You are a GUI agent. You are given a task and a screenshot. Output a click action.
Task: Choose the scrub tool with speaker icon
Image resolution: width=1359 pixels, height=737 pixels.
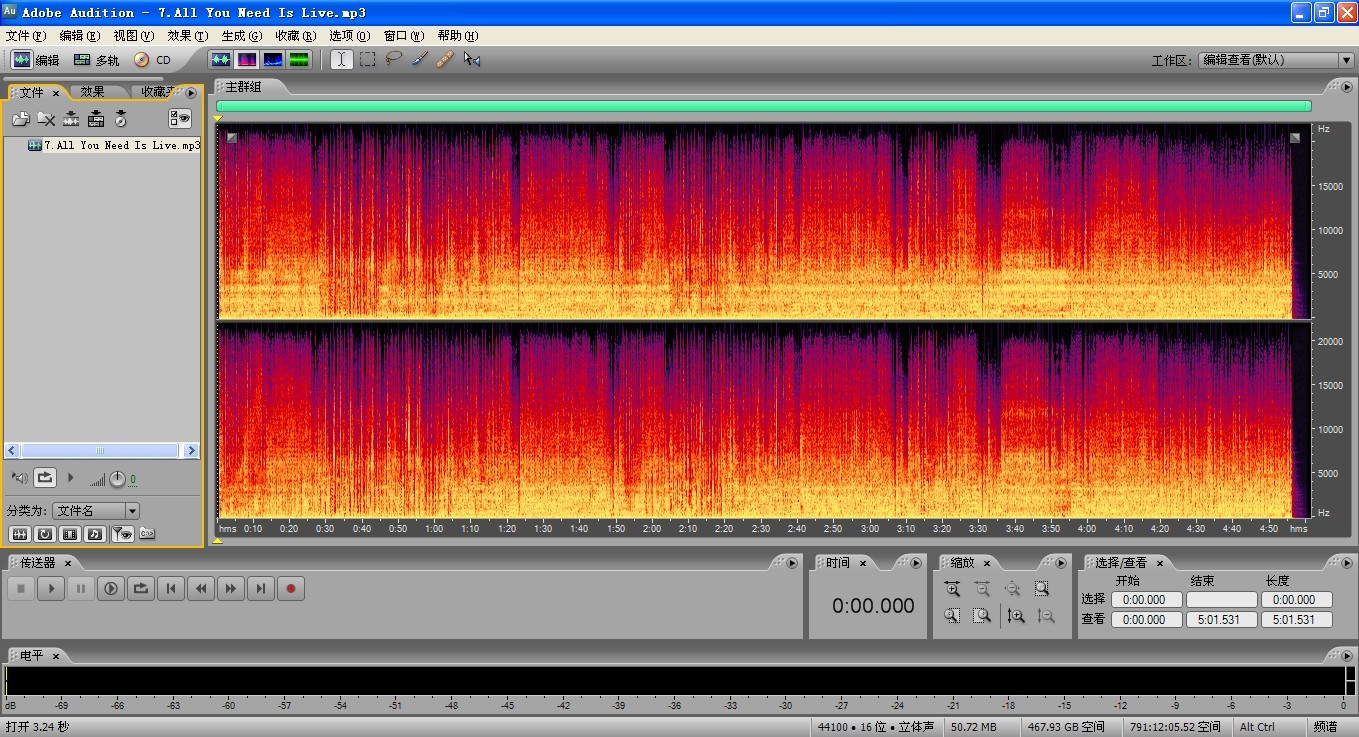pyautogui.click(x=472, y=60)
